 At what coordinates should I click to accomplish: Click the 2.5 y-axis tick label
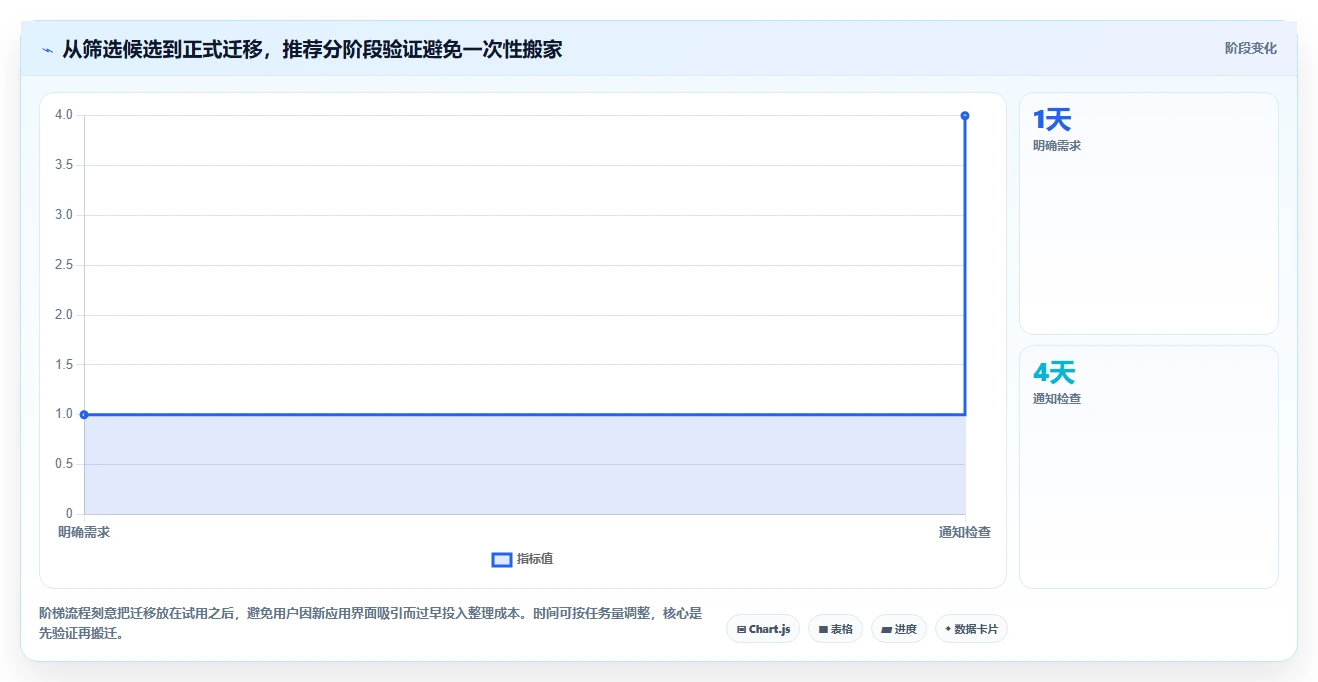coord(64,265)
